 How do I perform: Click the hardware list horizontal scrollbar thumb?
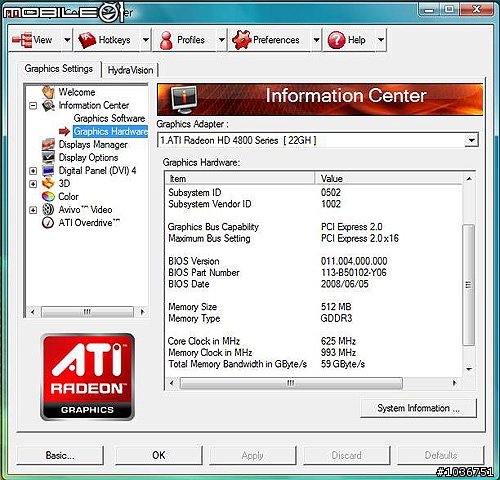(x=291, y=383)
